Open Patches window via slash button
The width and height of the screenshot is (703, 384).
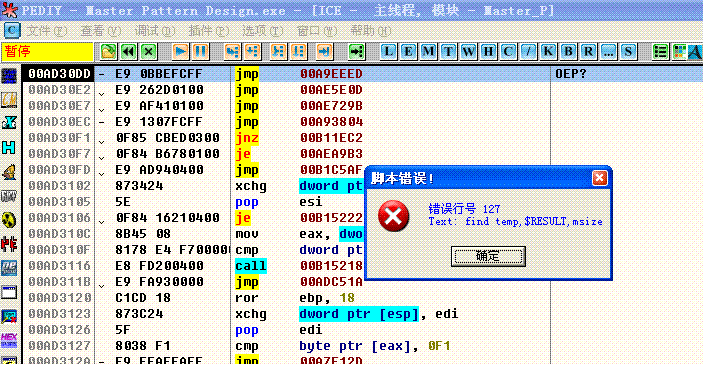click(528, 52)
